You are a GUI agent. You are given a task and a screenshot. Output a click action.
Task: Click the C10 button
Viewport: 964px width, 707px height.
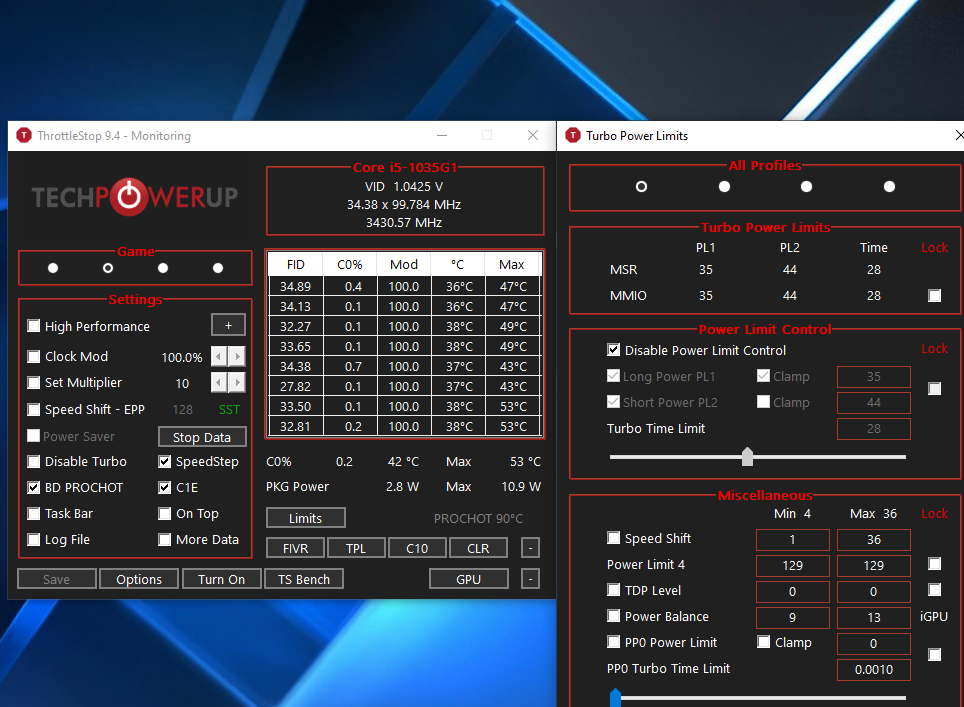pyautogui.click(x=417, y=548)
